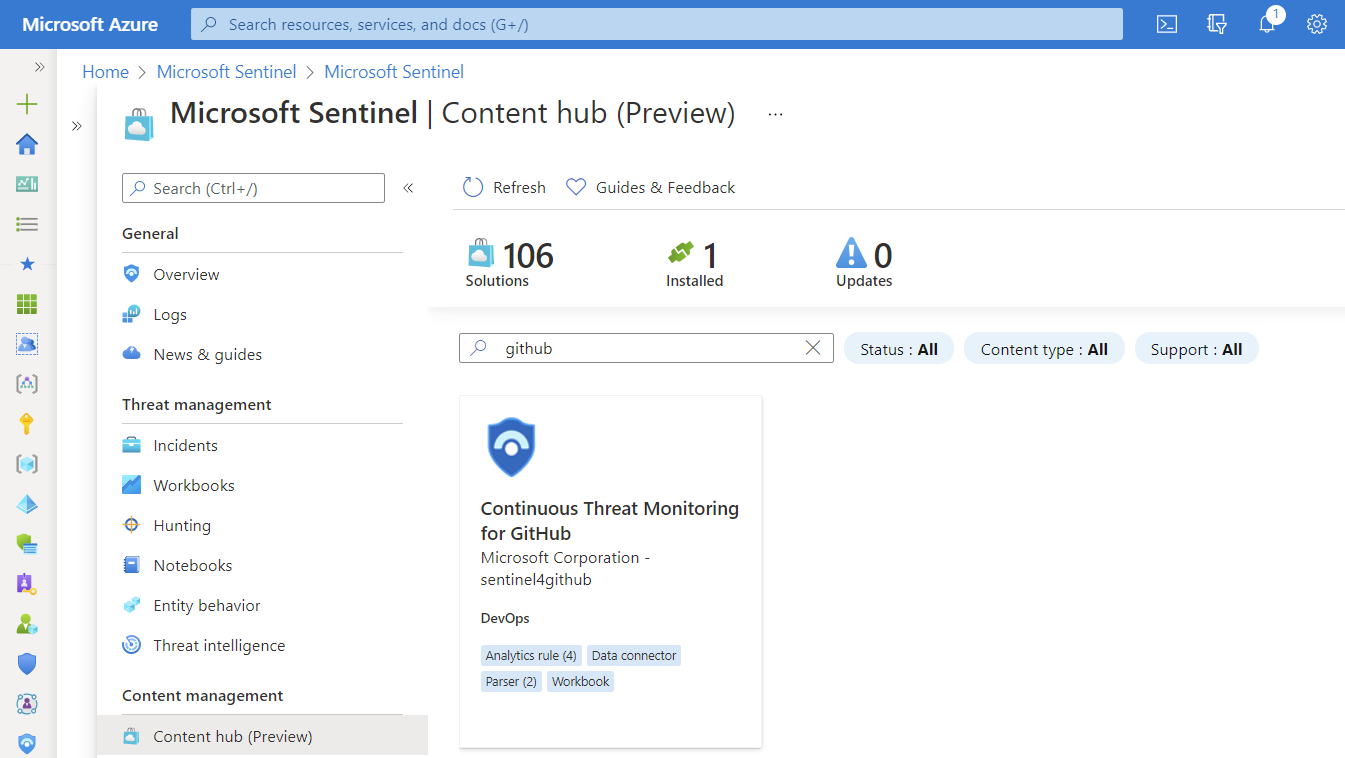Collapse the Sentinel navigation menu
The width and height of the screenshot is (1345, 758).
[x=408, y=188]
